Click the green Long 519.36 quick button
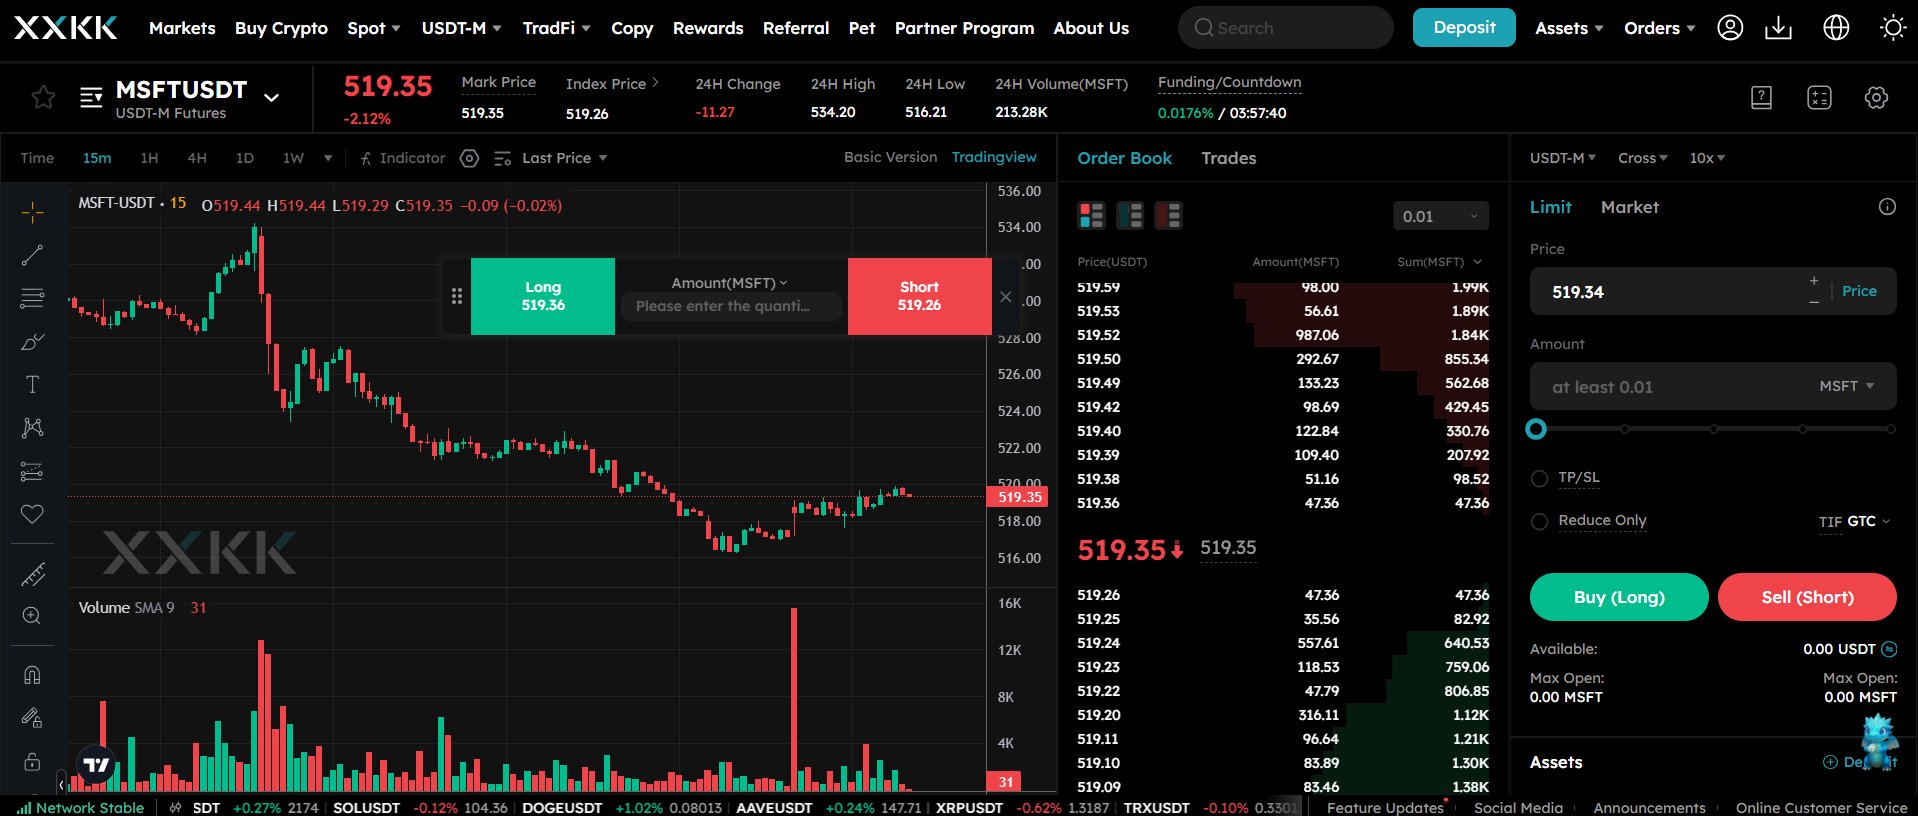This screenshot has height=816, width=1918. [x=543, y=296]
